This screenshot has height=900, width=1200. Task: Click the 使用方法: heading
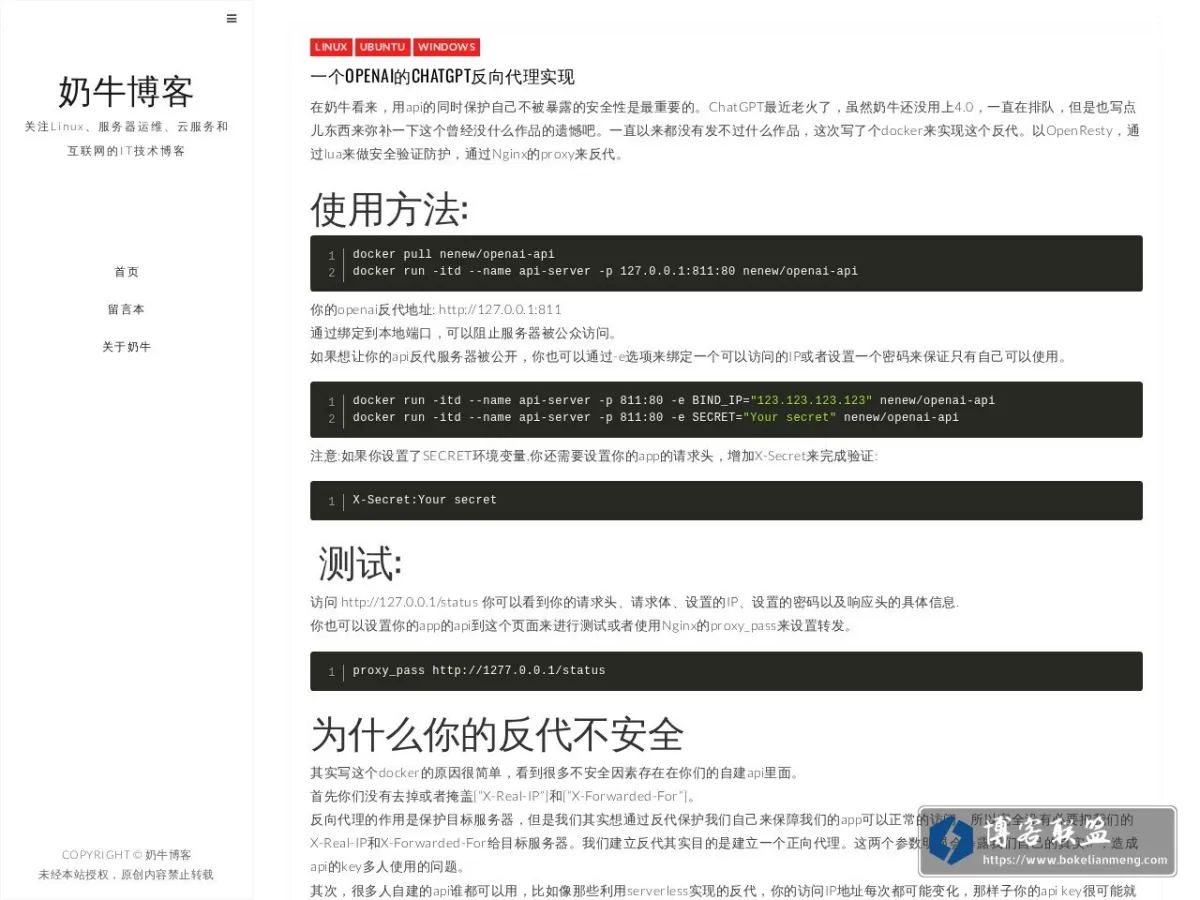389,210
